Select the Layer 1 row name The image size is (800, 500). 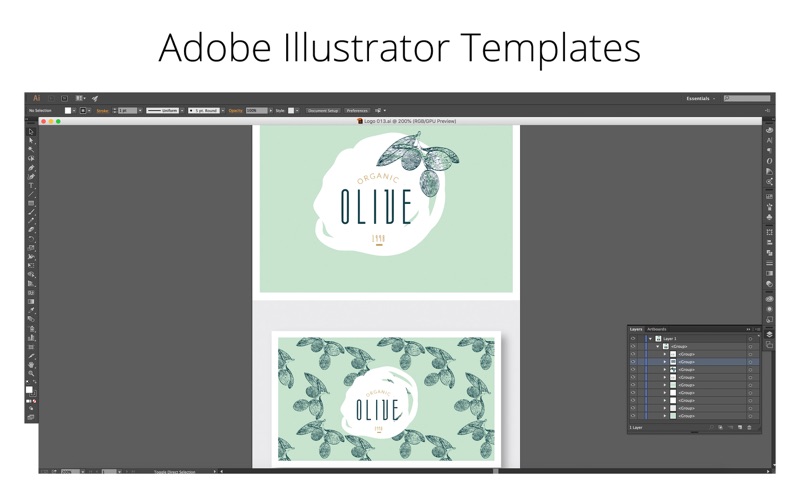point(669,339)
